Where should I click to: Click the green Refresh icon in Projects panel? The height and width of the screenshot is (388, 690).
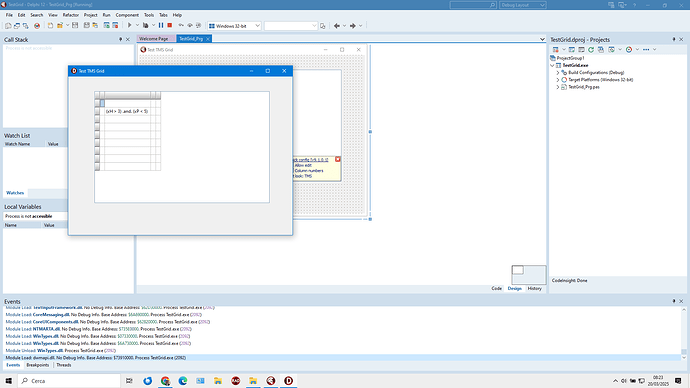(591, 50)
